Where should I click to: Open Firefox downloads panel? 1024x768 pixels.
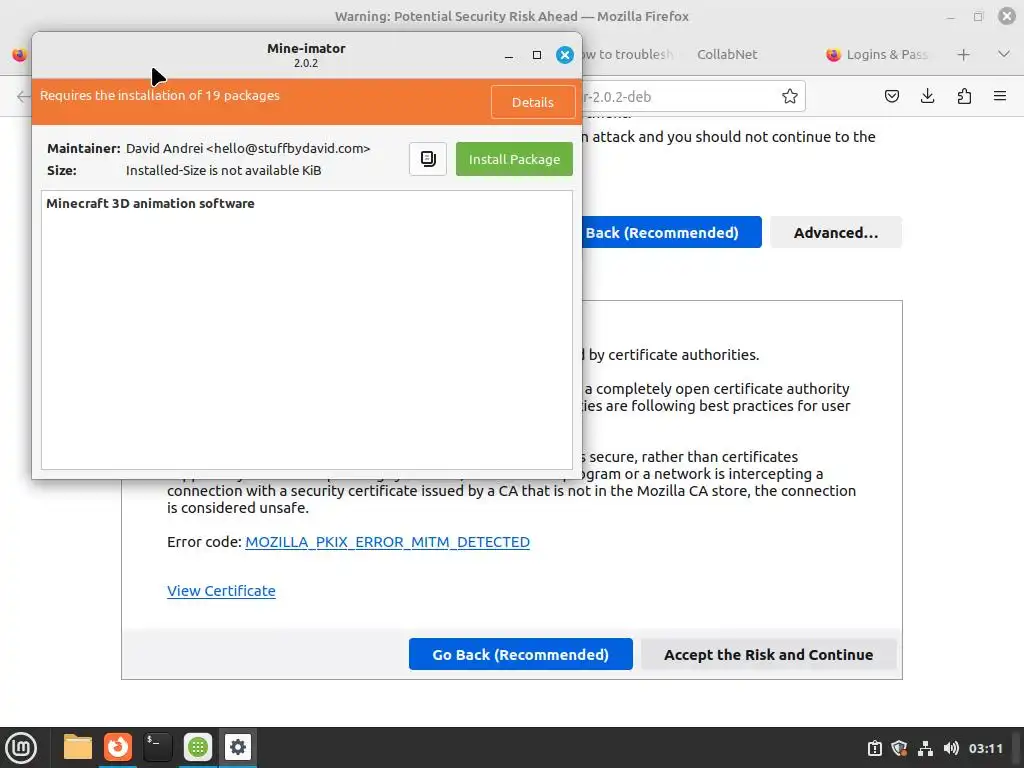point(927,97)
